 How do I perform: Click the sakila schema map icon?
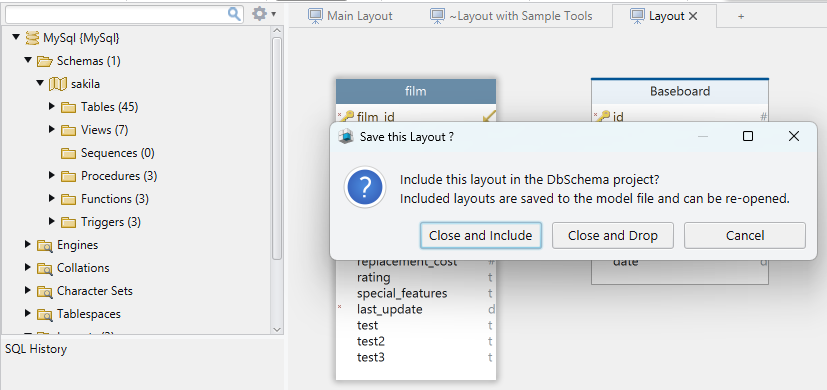point(57,84)
